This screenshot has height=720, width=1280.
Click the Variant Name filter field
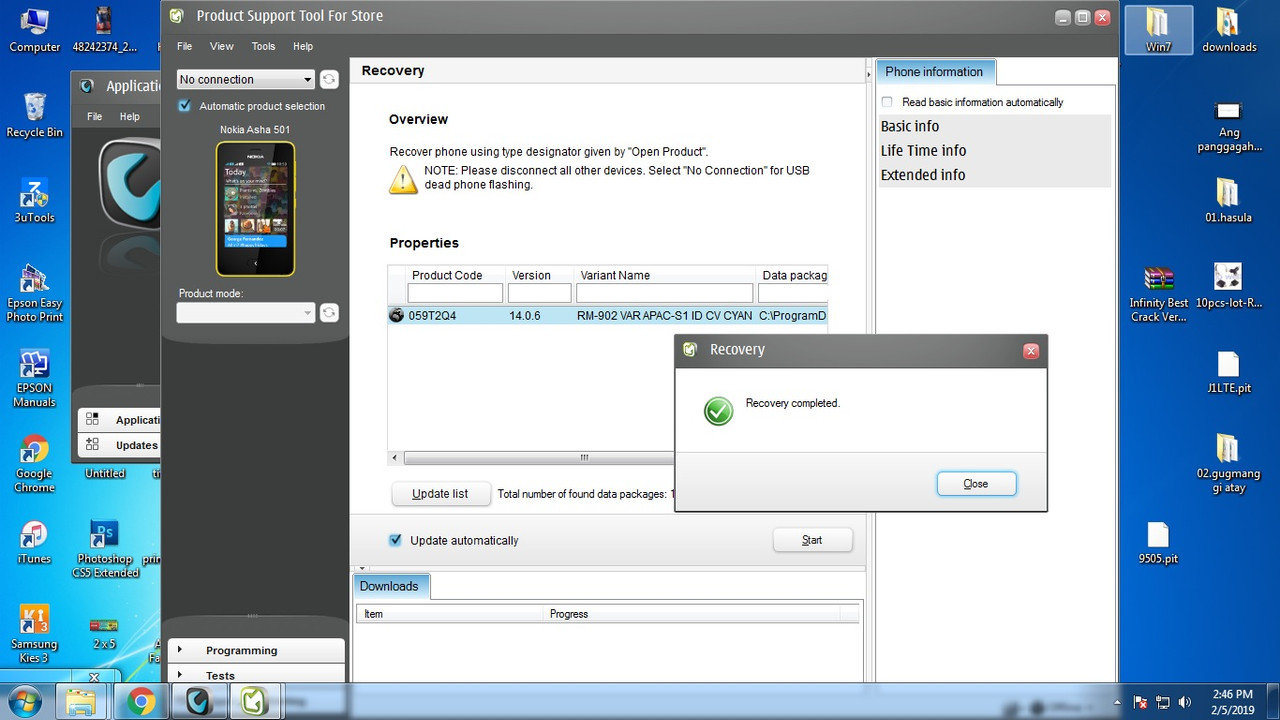[x=665, y=293]
